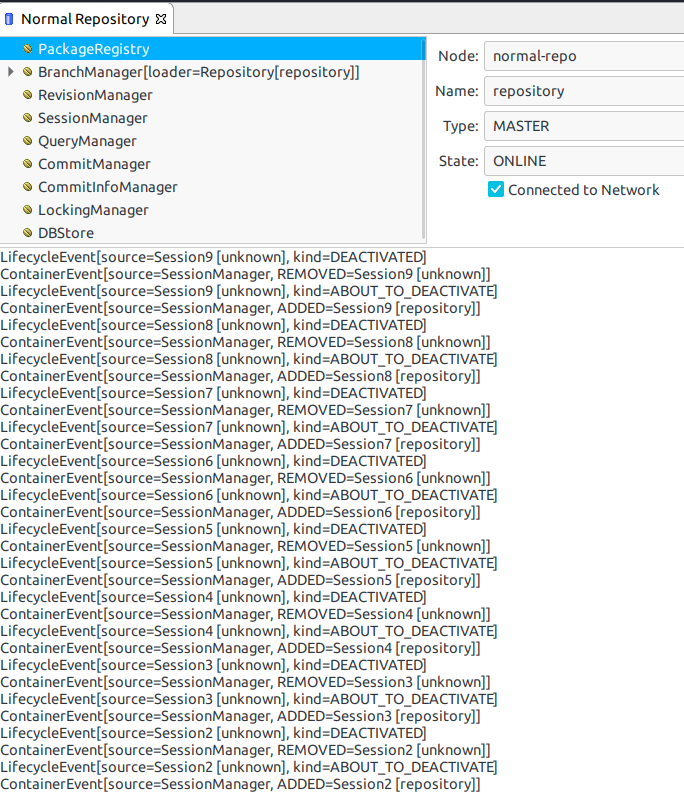Click Session6 ABOUT_TO_DEACTIVATE event line
The height and width of the screenshot is (800, 684).
point(249,495)
